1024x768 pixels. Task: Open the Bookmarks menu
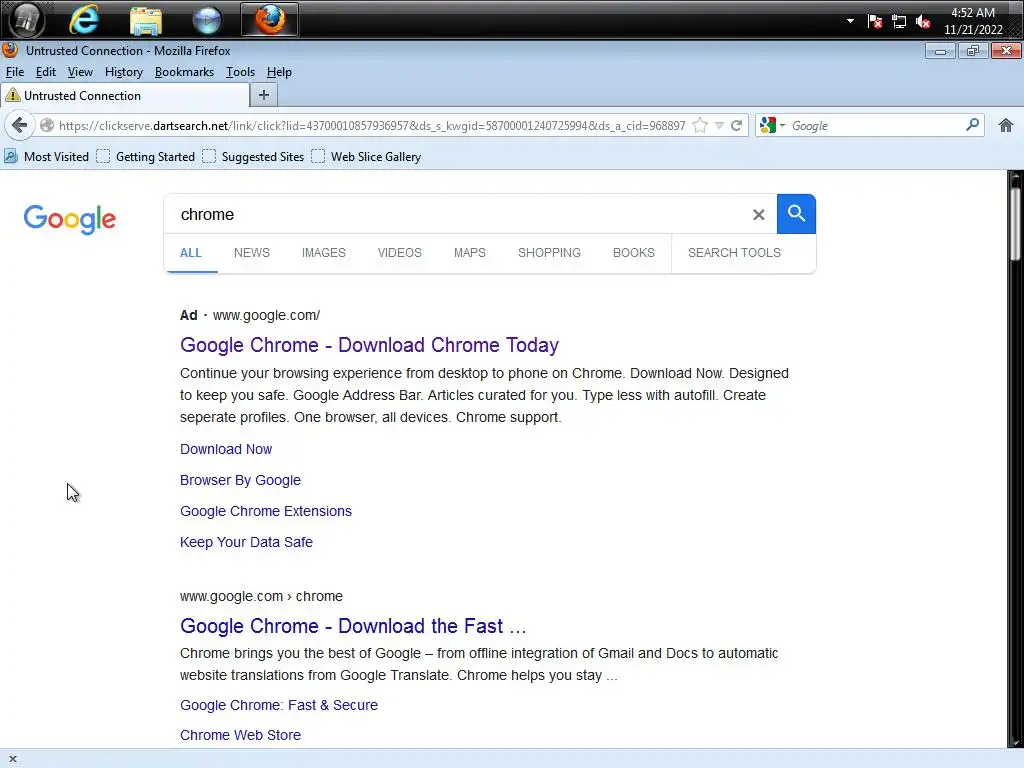point(184,72)
